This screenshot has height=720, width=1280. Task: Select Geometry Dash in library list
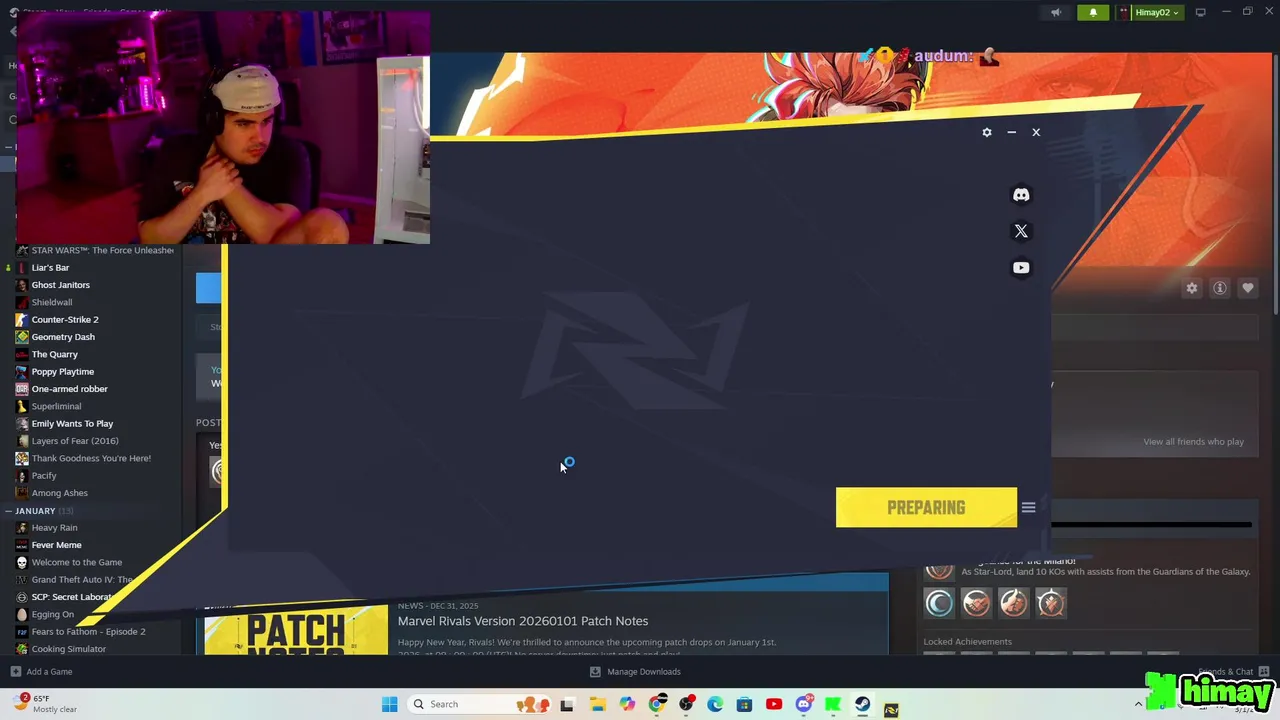pos(63,337)
